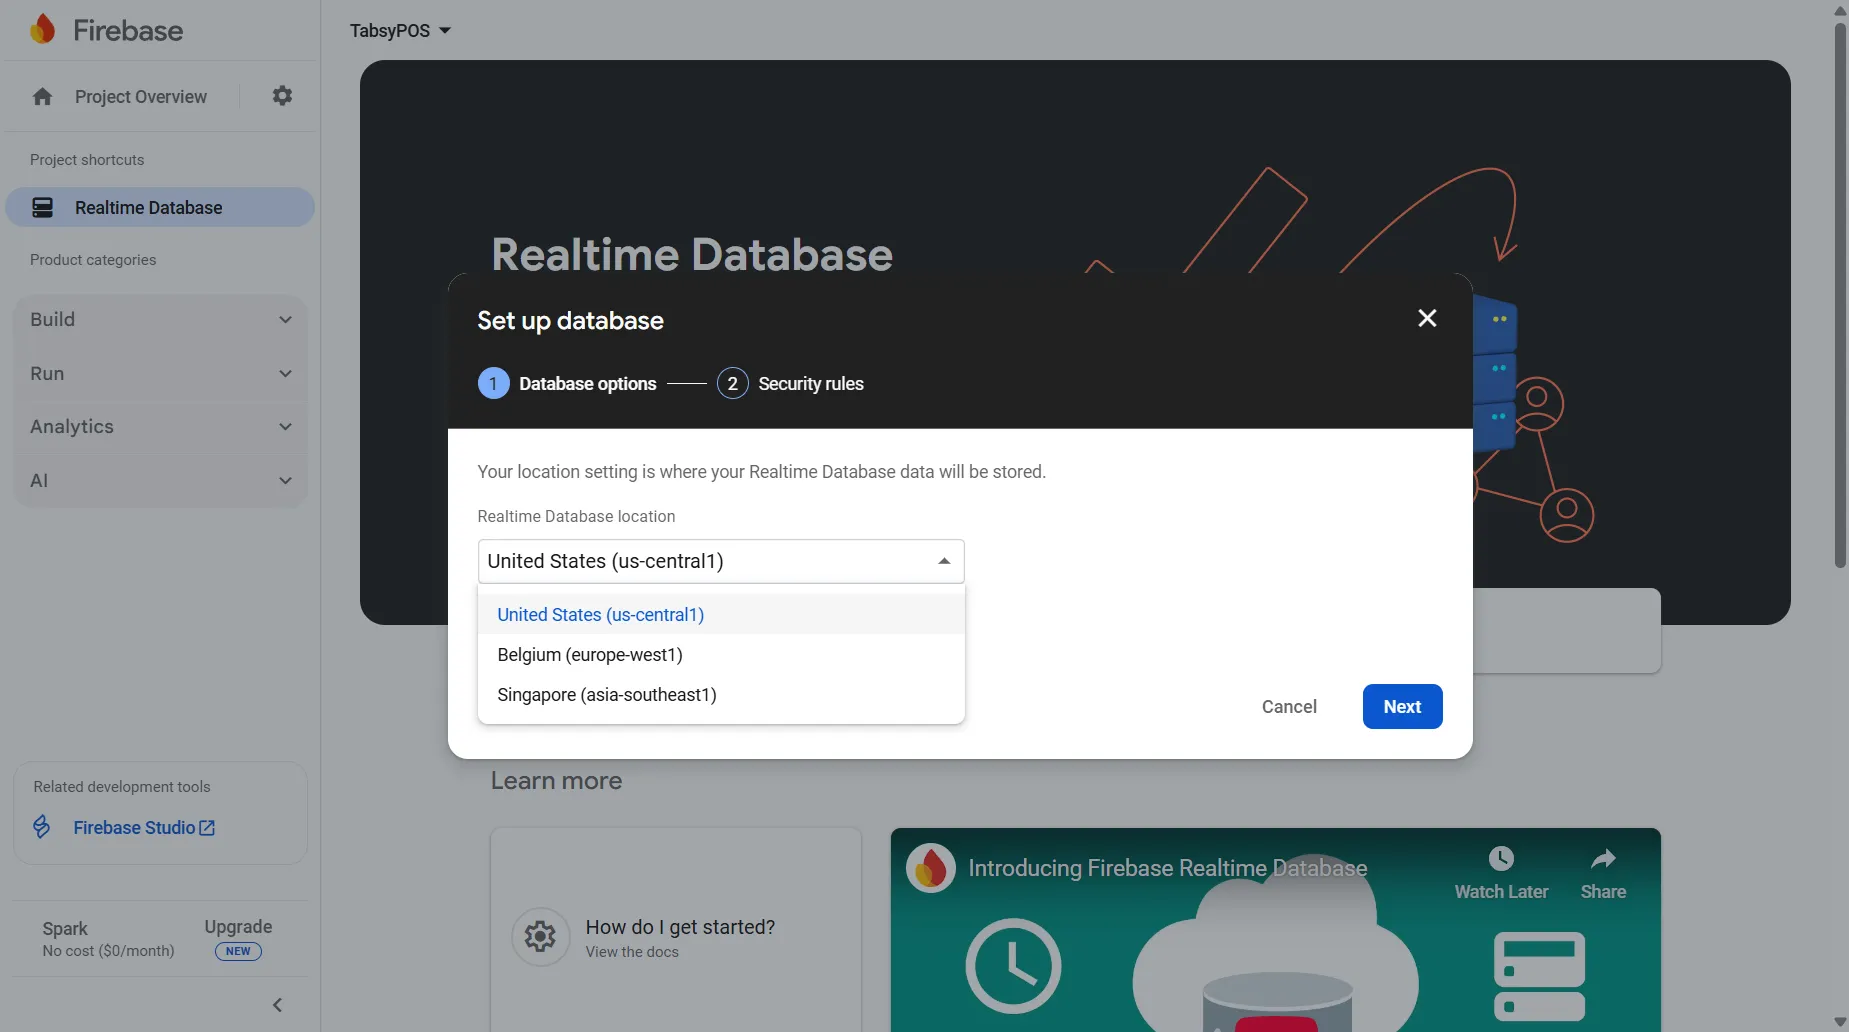This screenshot has width=1849, height=1032.
Task: Select United States (us-central1) option
Action: tap(721, 615)
